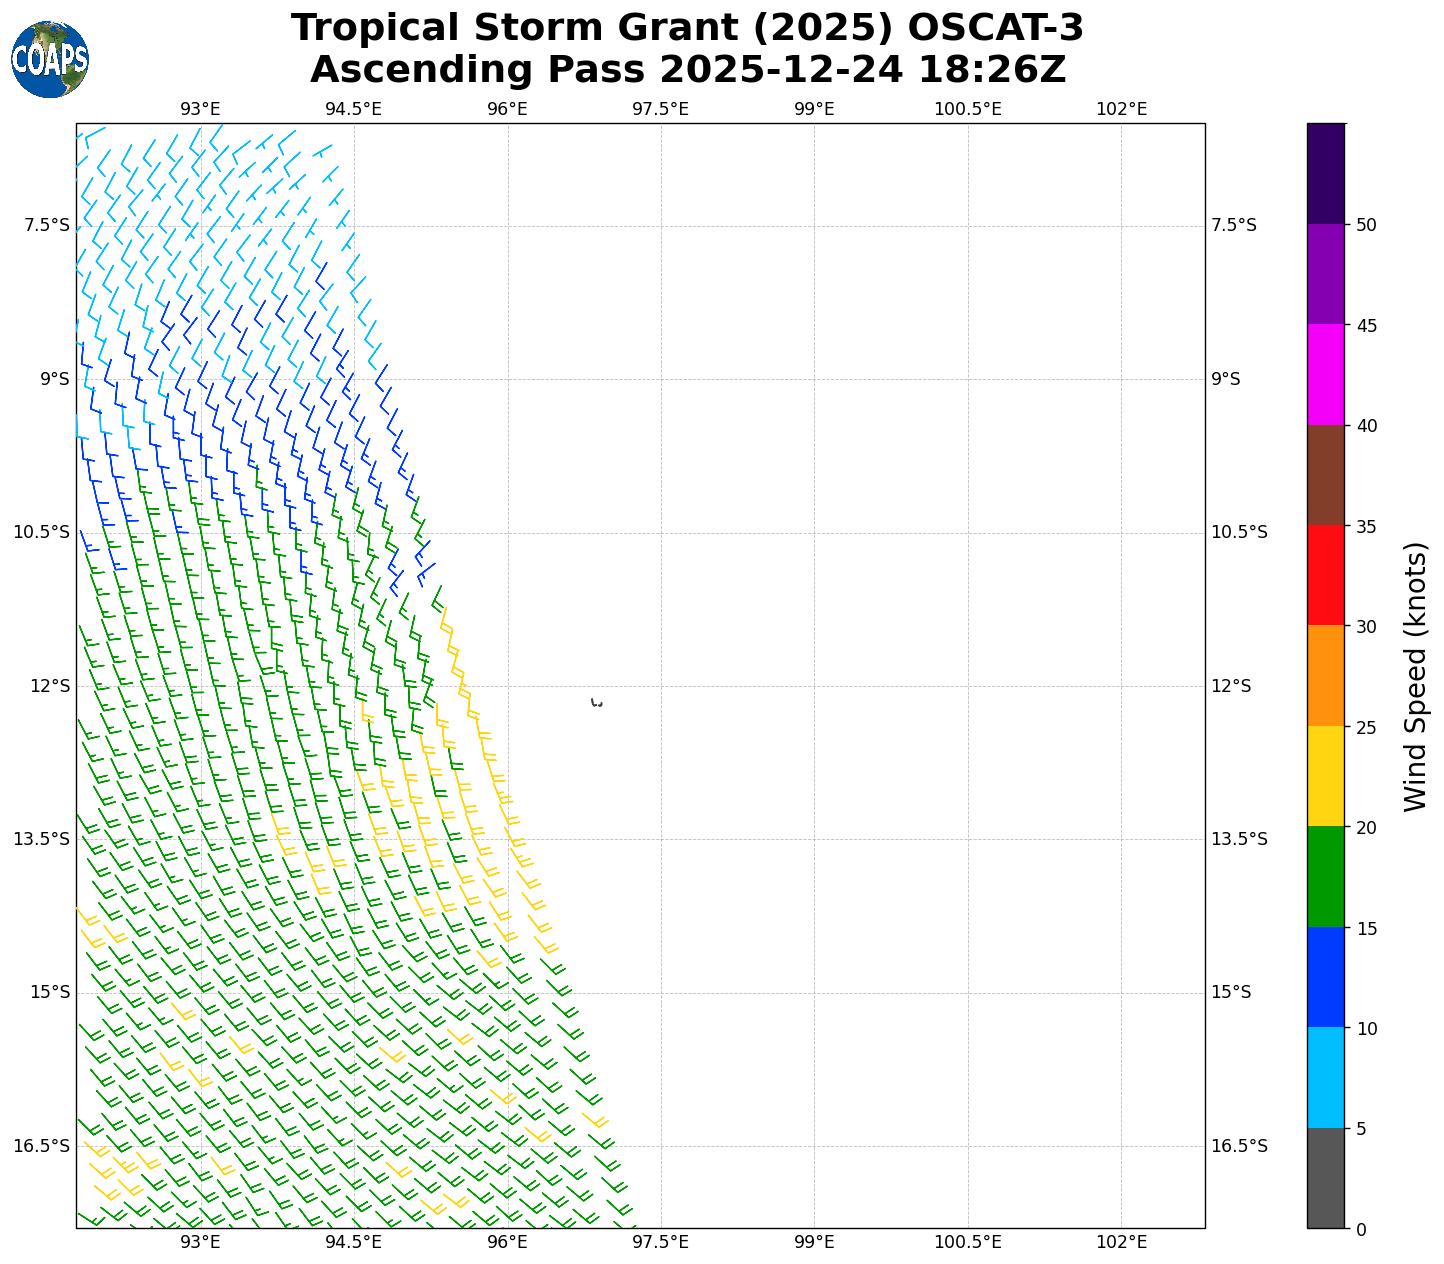The width and height of the screenshot is (1444, 1264).
Task: Select the magenta 40–45 knots color band
Action: click(1326, 374)
